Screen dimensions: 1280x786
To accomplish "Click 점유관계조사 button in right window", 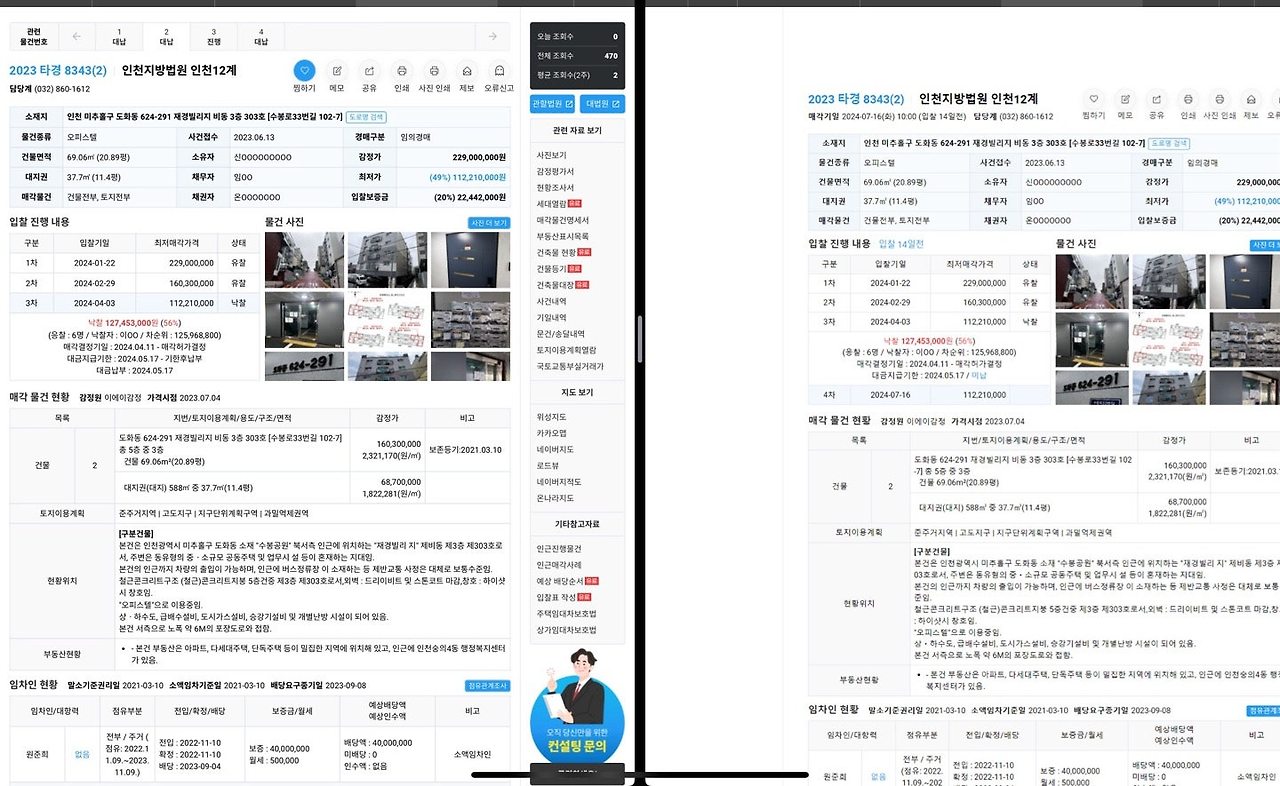I will [1263, 710].
